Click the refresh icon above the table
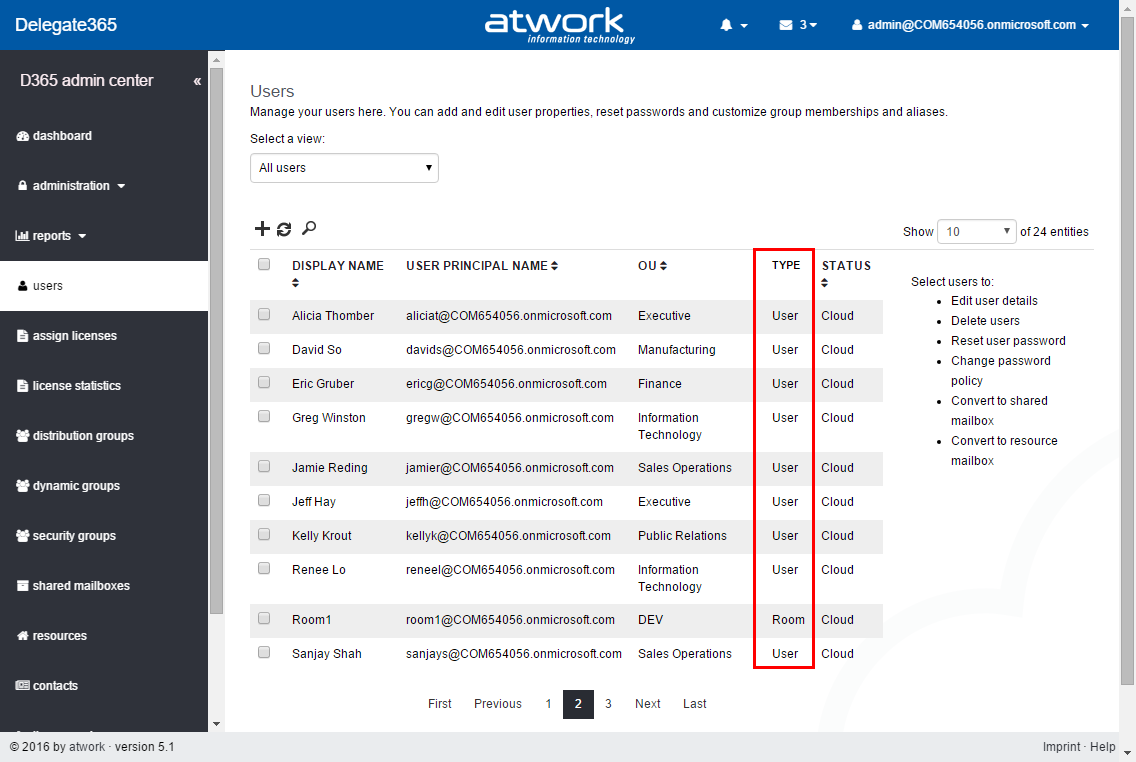This screenshot has width=1136, height=762. point(284,229)
